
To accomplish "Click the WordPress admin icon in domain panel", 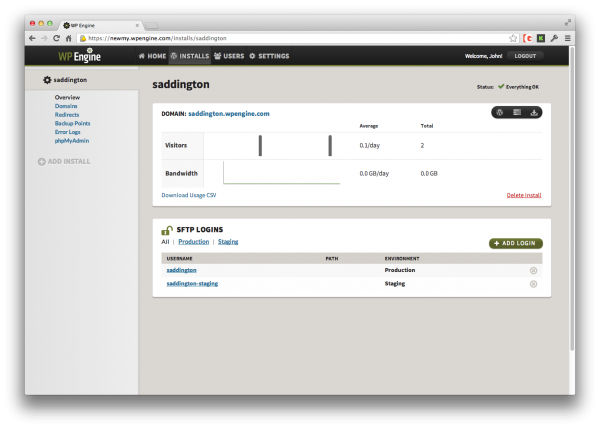I will pyautogui.click(x=500, y=113).
